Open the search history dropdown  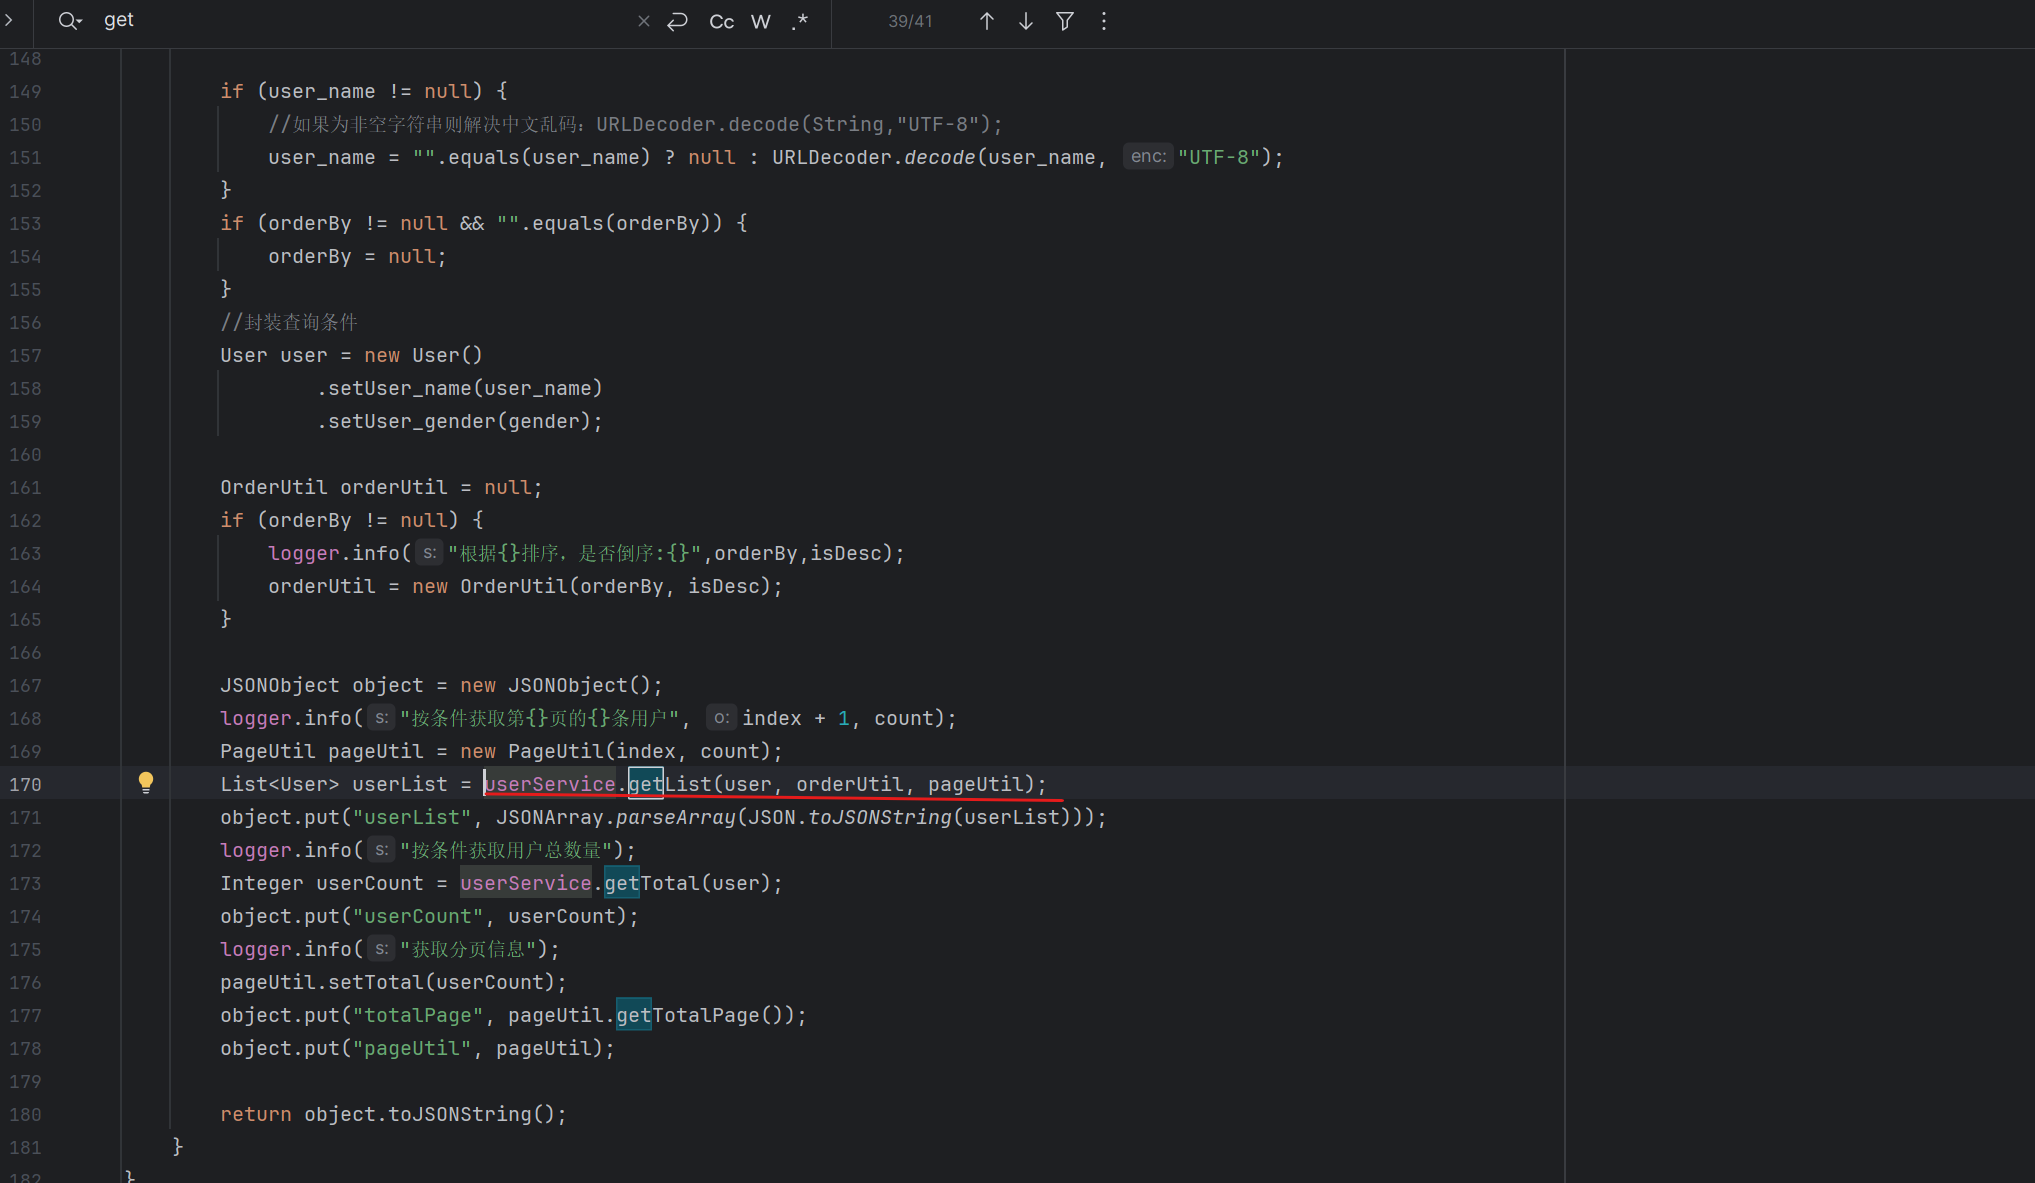tap(70, 21)
